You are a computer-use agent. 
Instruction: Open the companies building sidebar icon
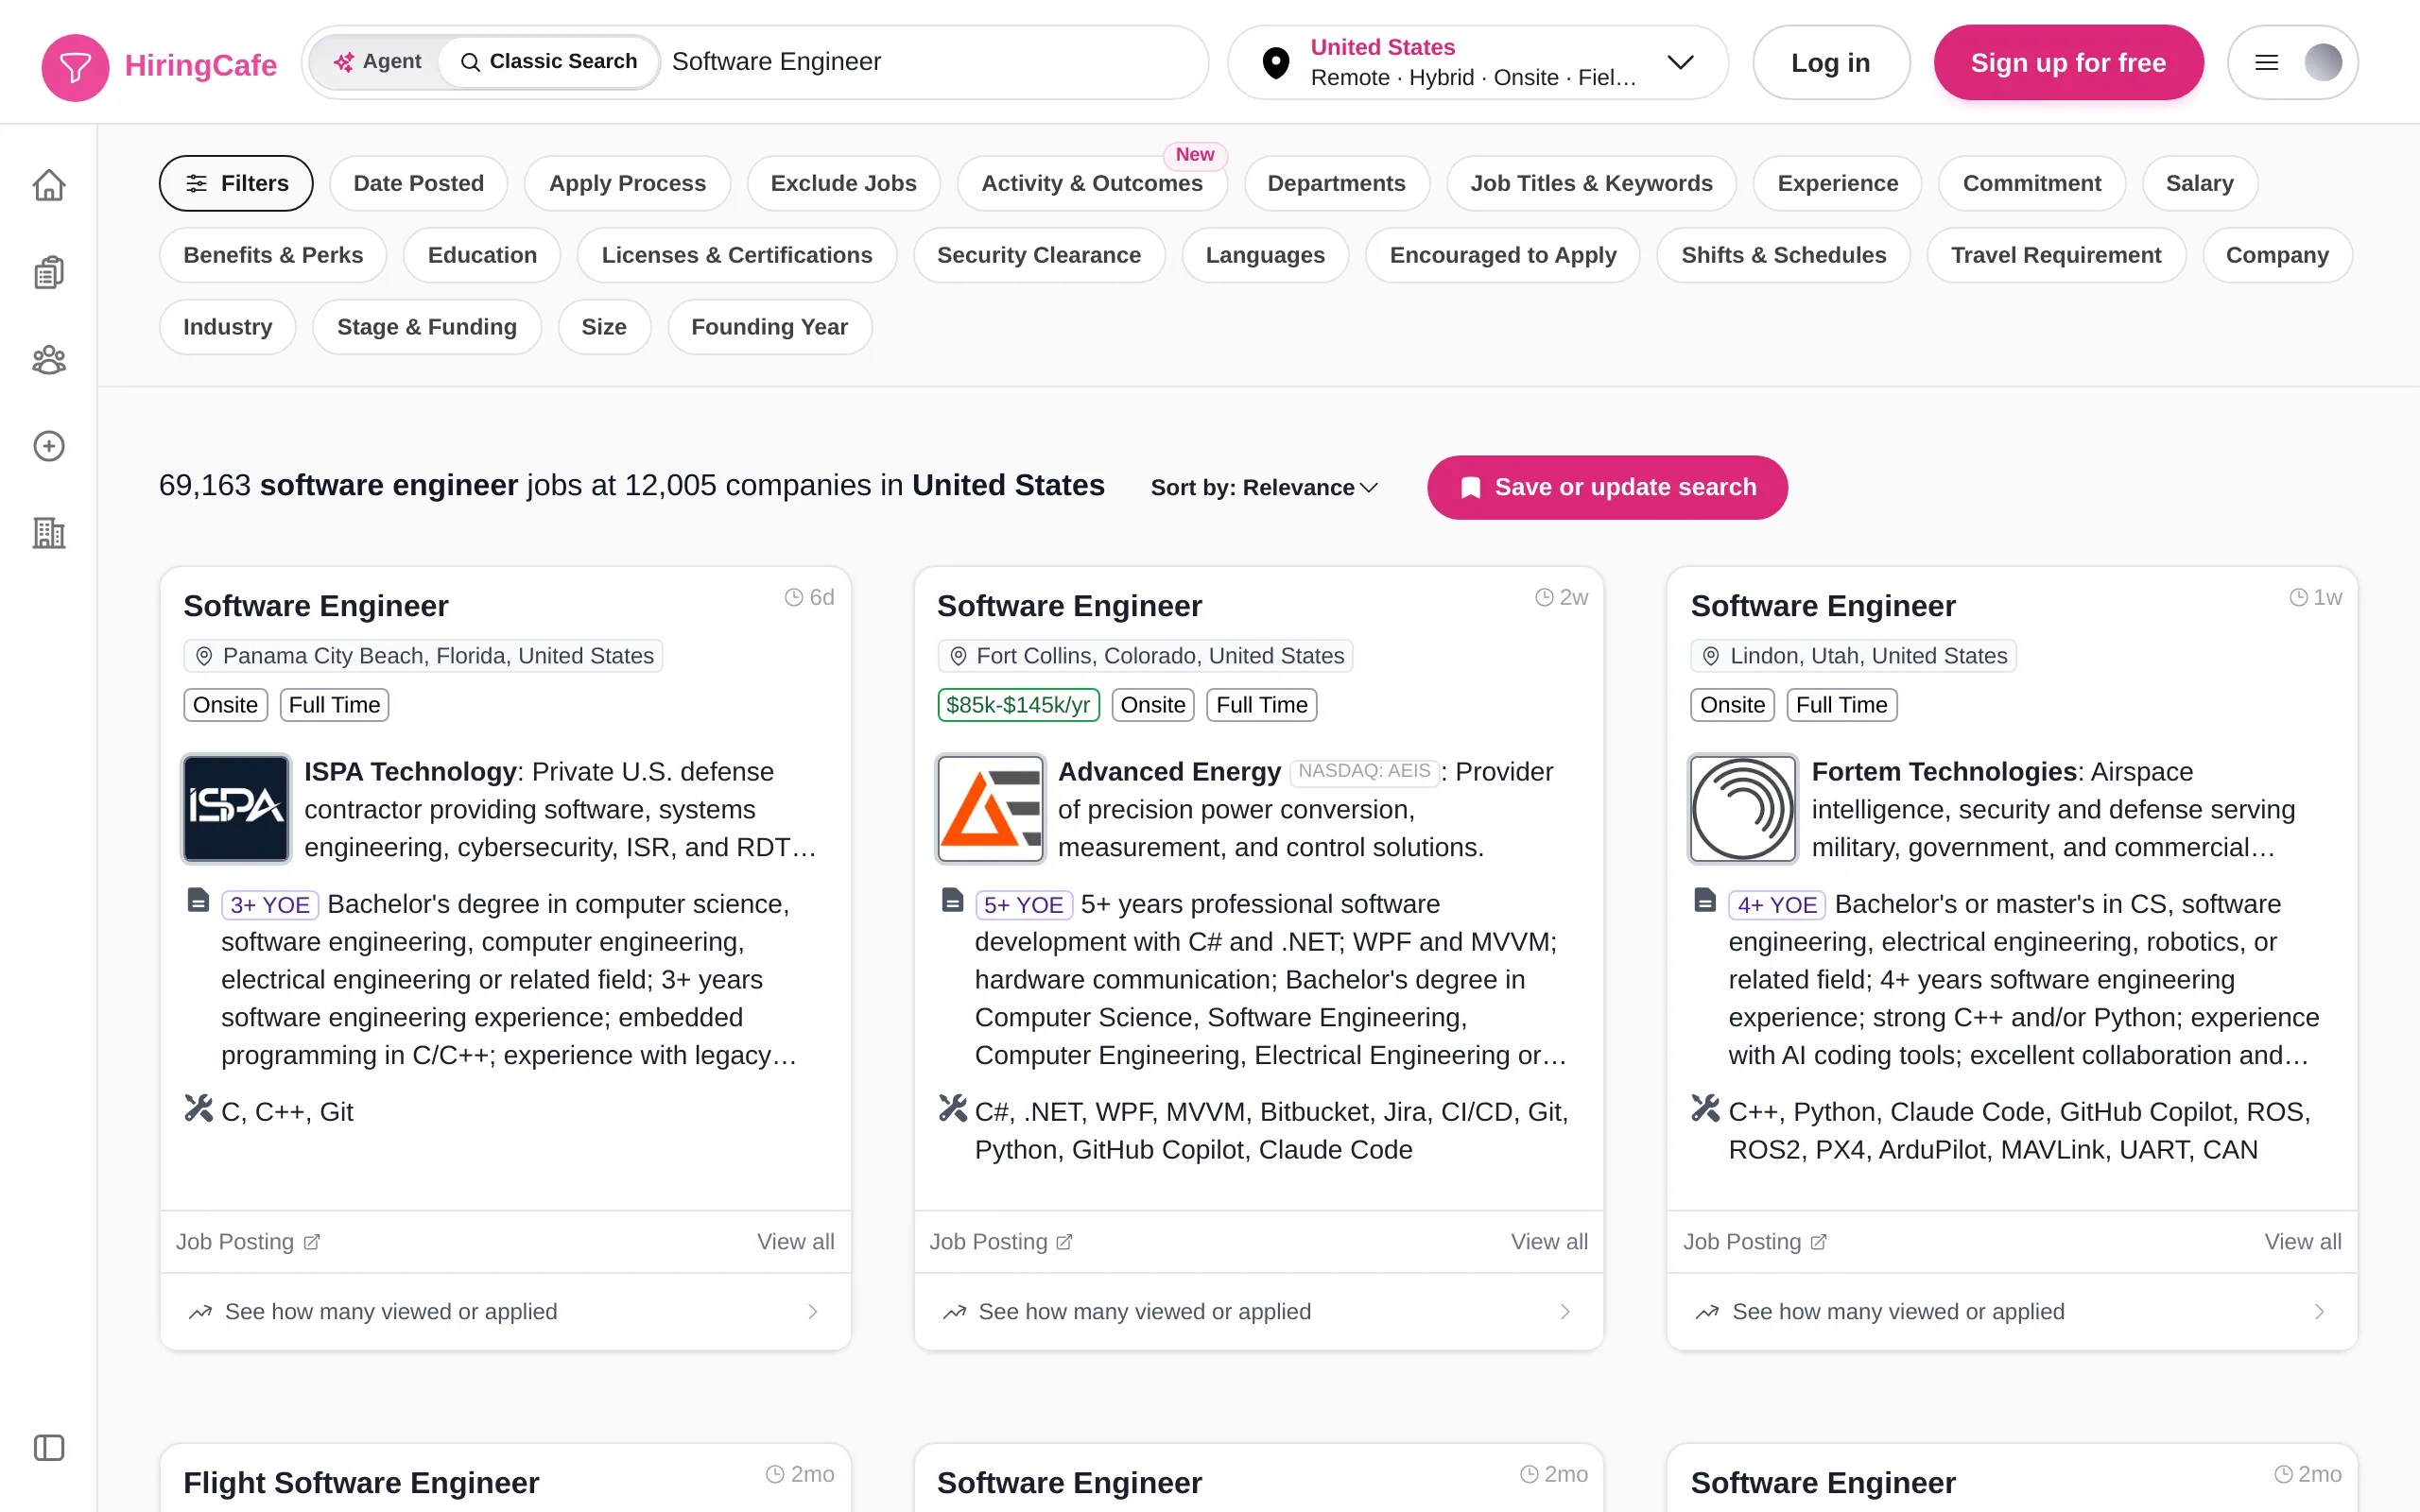(49, 533)
